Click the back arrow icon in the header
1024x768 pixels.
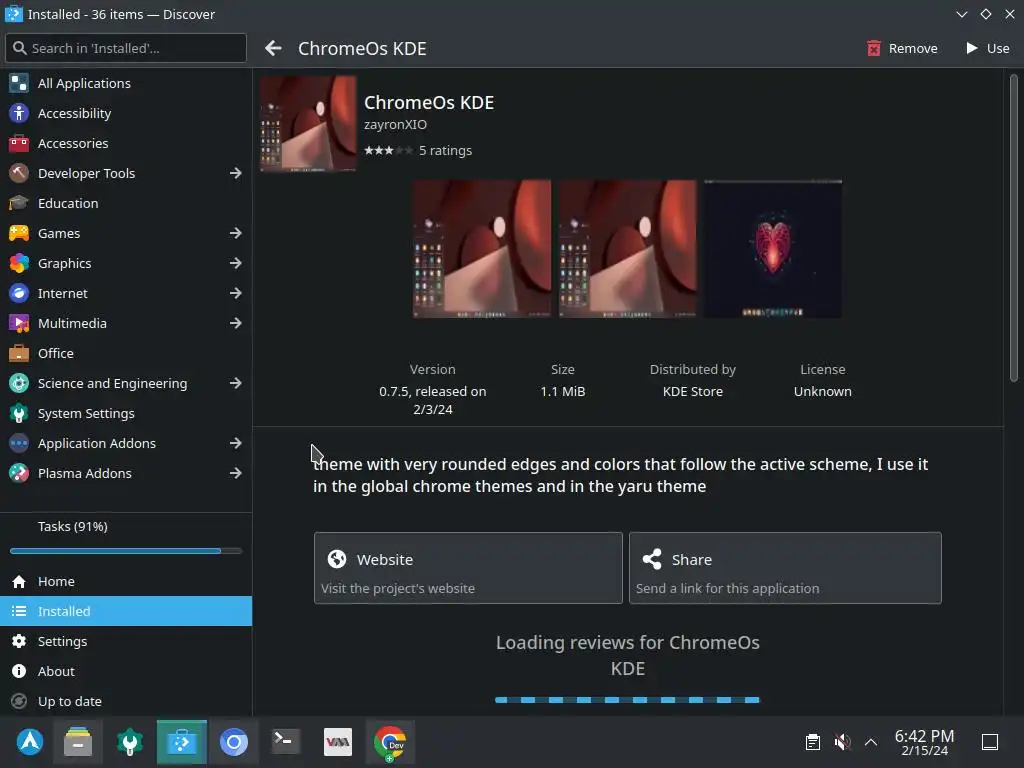[x=273, y=48]
